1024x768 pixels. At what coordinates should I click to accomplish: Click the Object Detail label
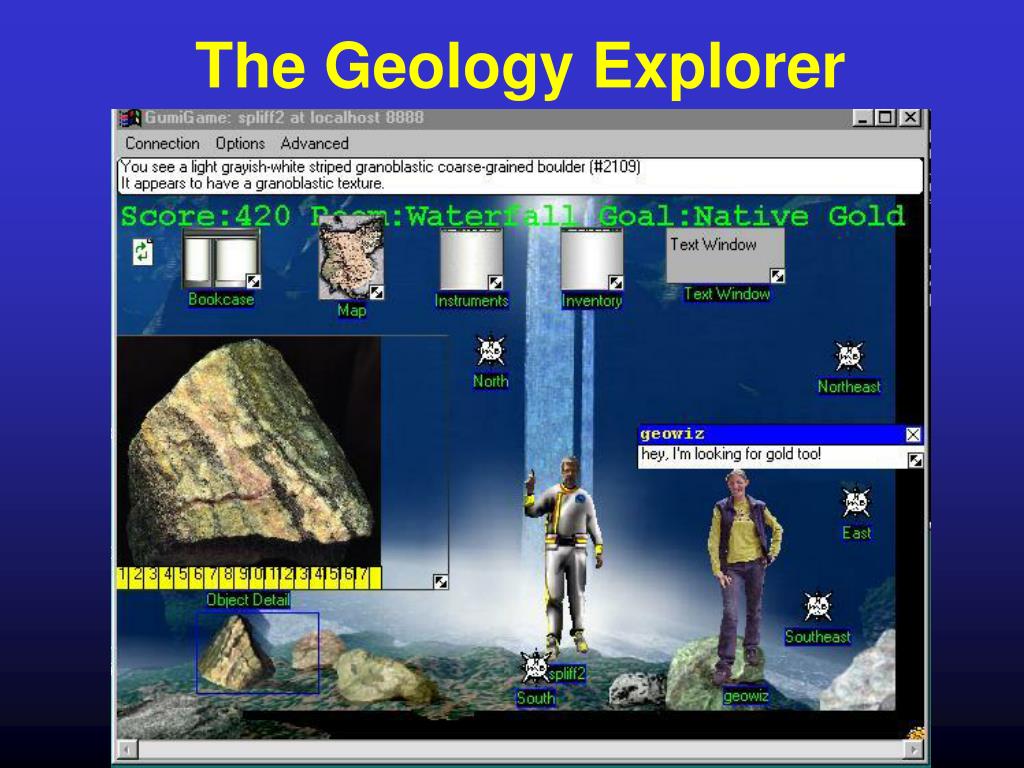coord(248,600)
